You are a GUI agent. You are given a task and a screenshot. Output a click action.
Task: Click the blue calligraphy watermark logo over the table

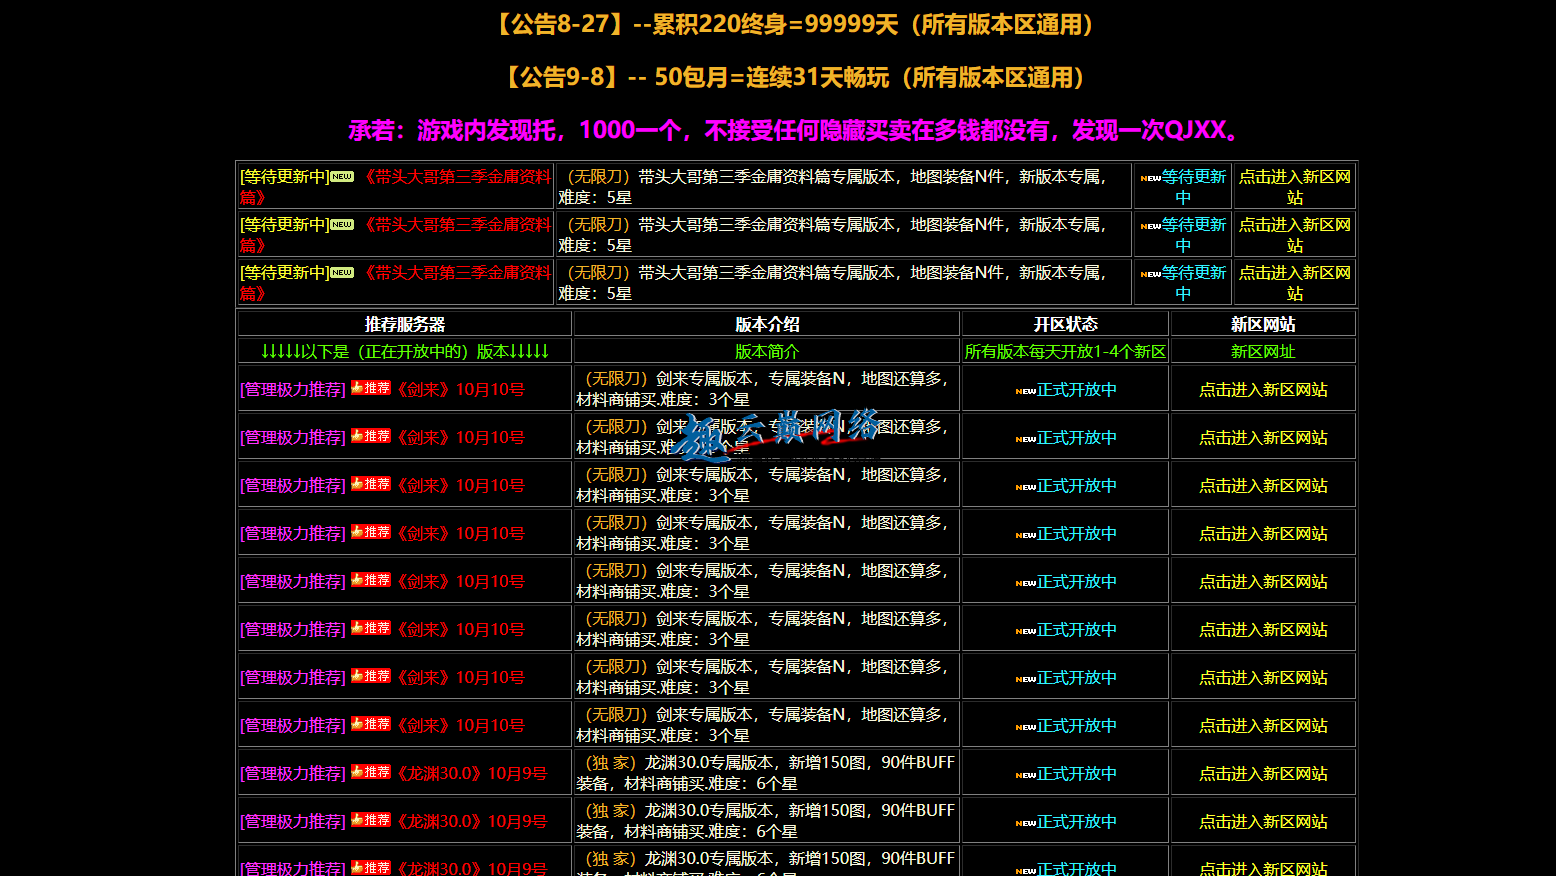point(775,432)
